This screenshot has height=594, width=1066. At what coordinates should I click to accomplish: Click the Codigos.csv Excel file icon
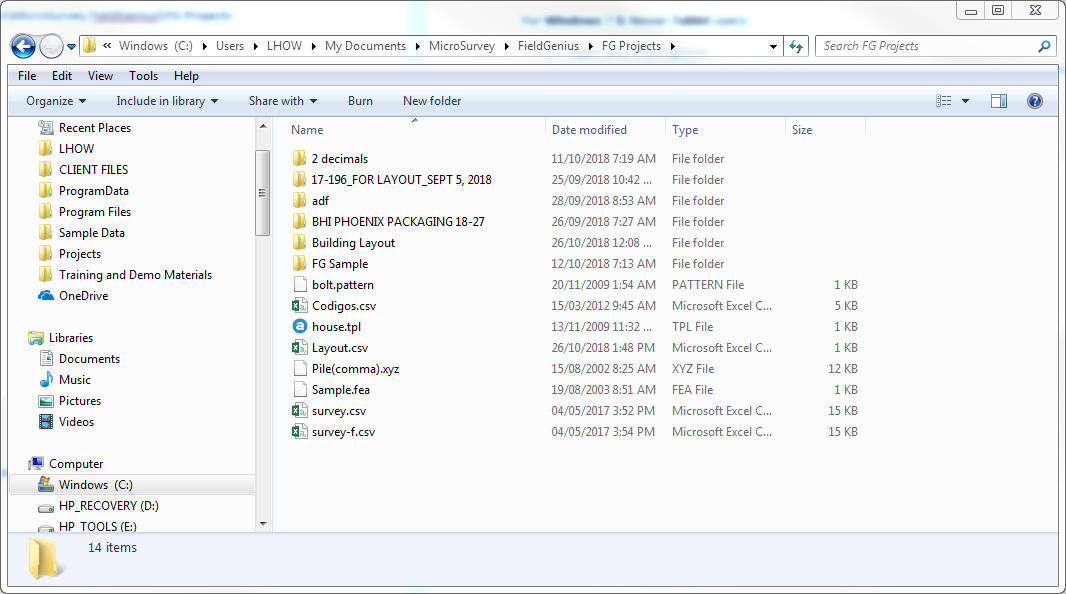pos(299,306)
